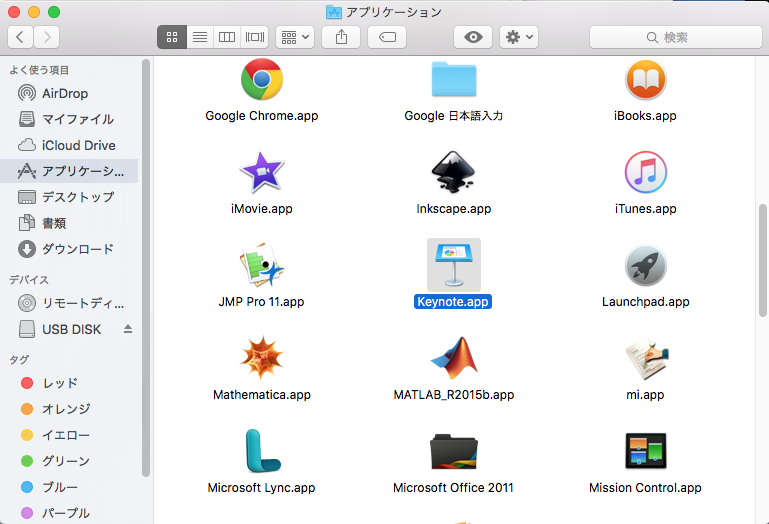Click the 検索 search field
Viewport: 769px width, 524px height.
click(x=675, y=37)
